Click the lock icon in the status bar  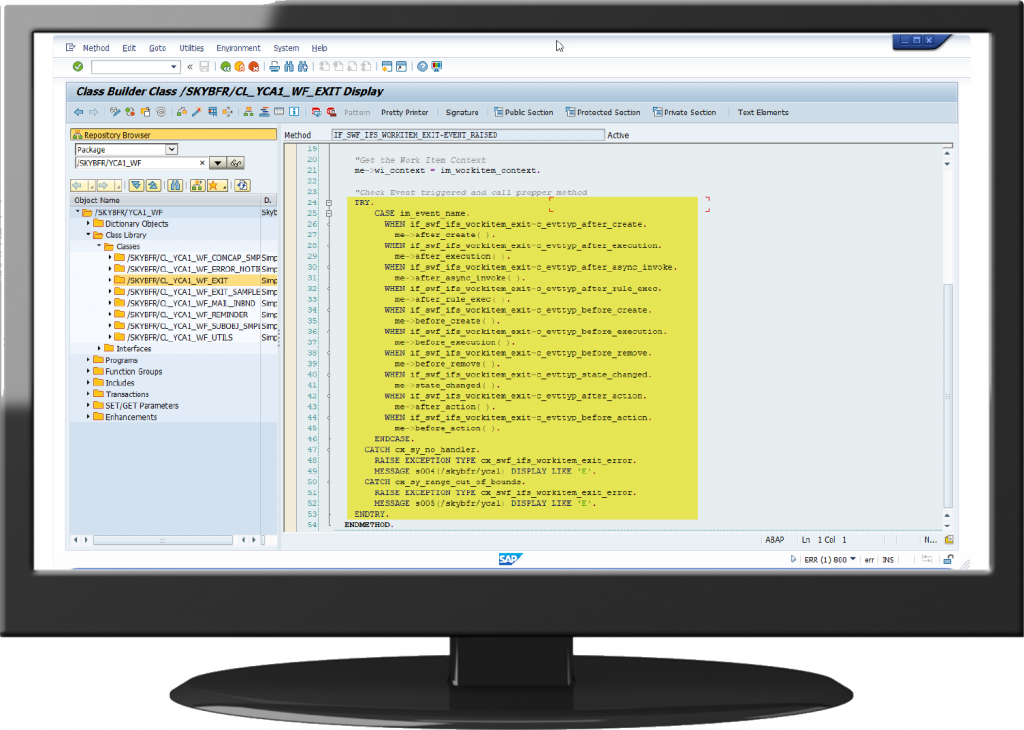point(948,560)
